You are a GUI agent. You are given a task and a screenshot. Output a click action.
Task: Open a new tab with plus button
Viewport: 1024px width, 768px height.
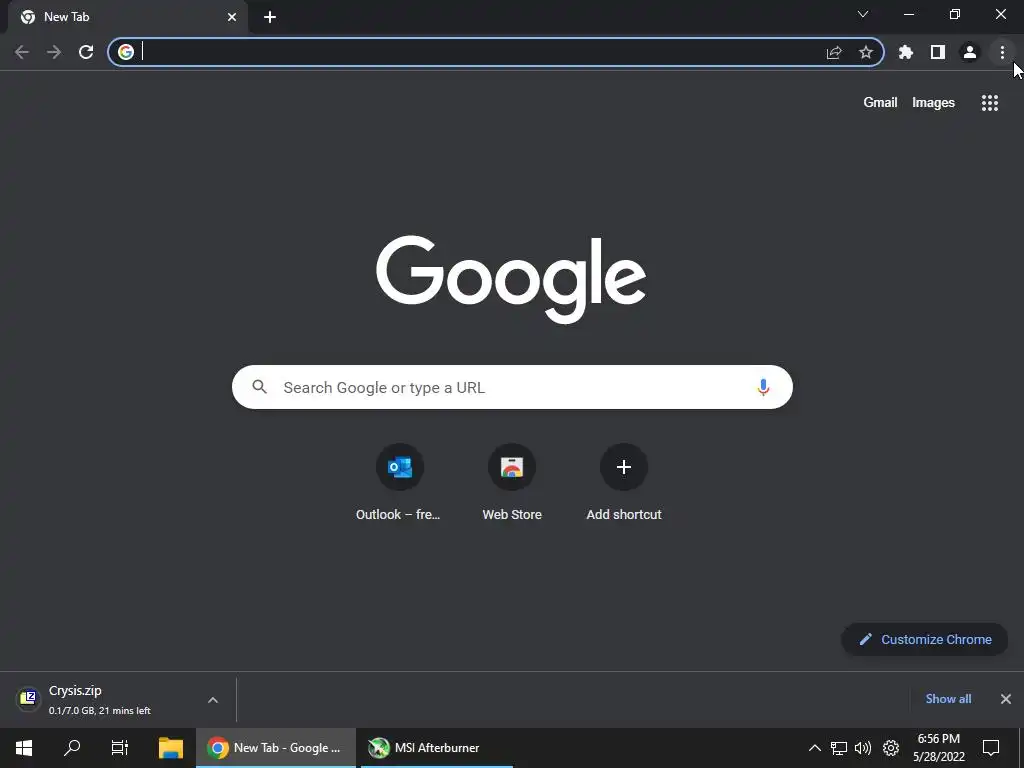pos(270,17)
